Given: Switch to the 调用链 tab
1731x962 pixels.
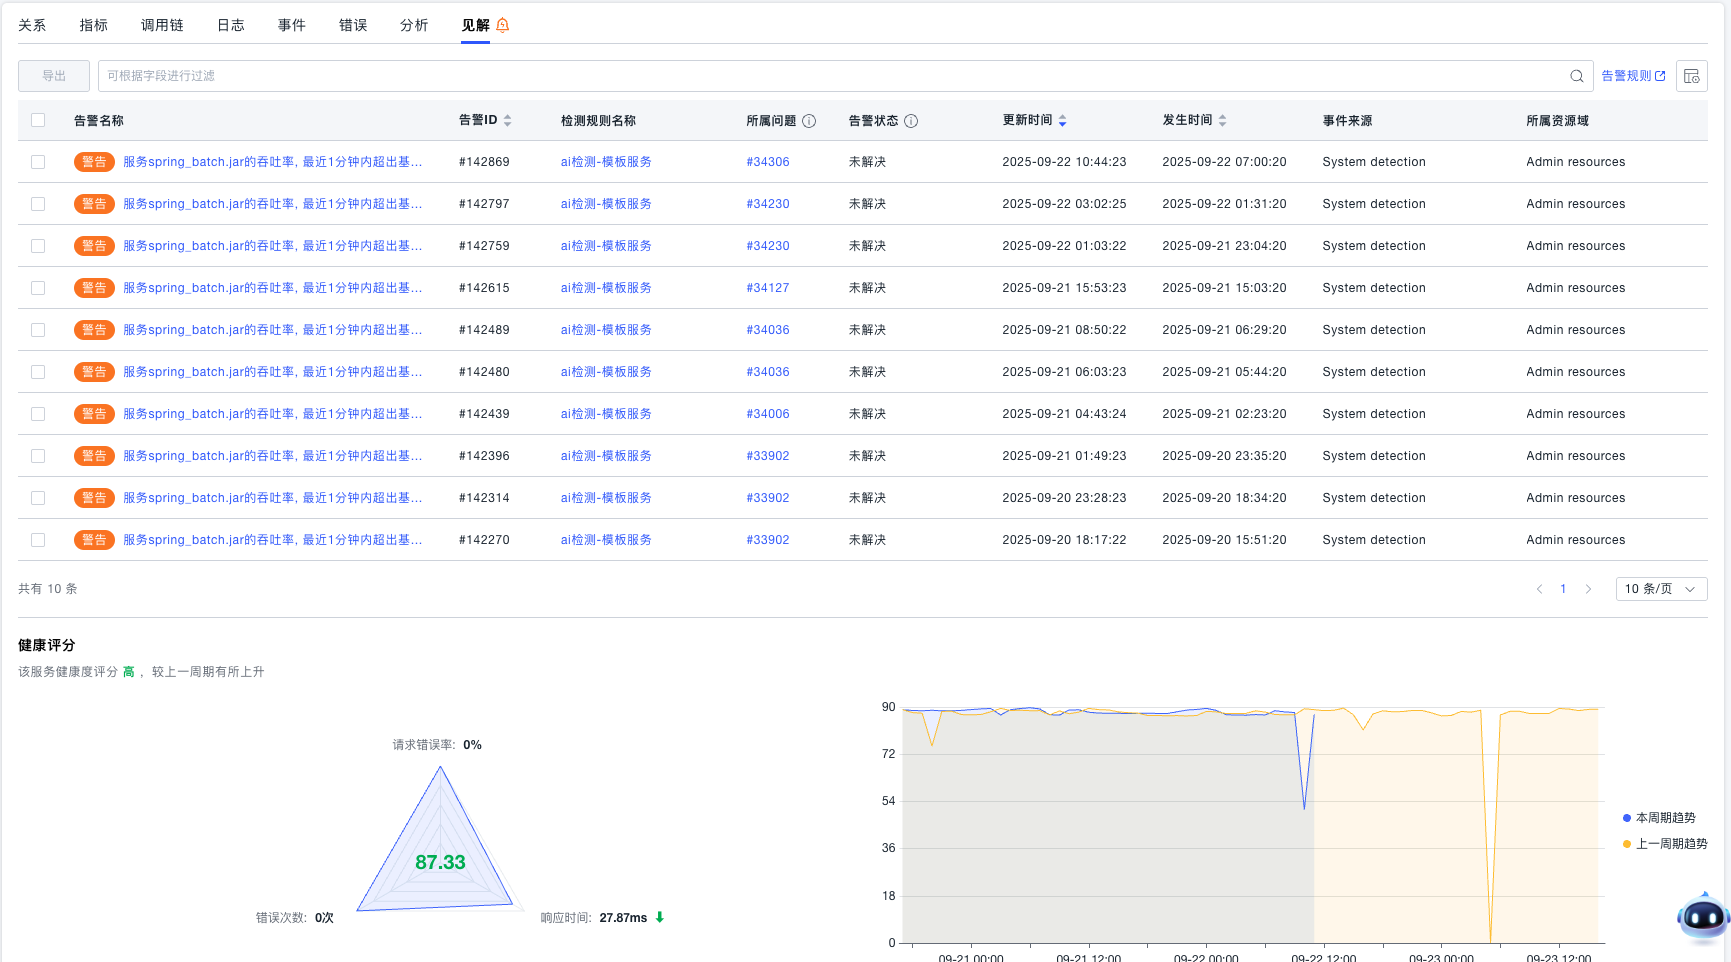Looking at the screenshot, I should click(162, 25).
